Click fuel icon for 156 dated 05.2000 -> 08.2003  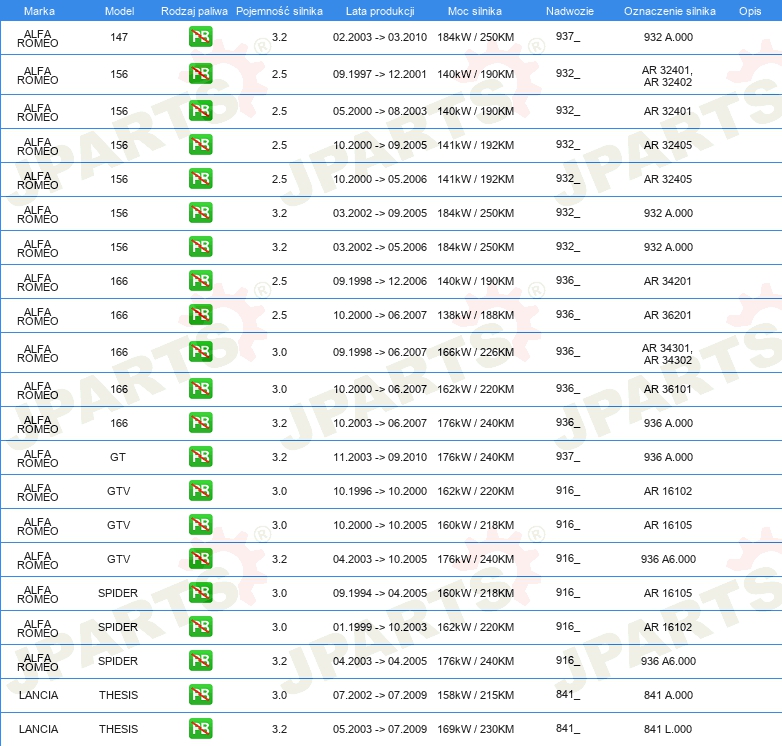[200, 111]
